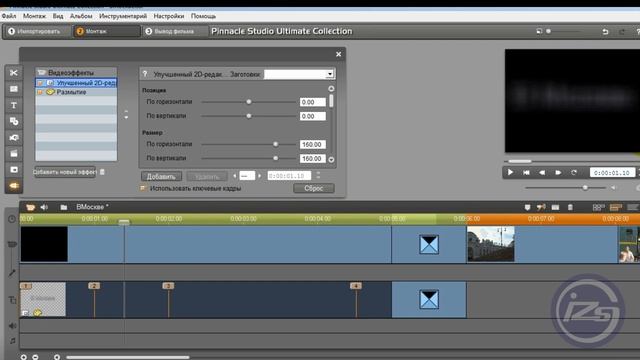Go to next keyframe arrow

coord(260,176)
